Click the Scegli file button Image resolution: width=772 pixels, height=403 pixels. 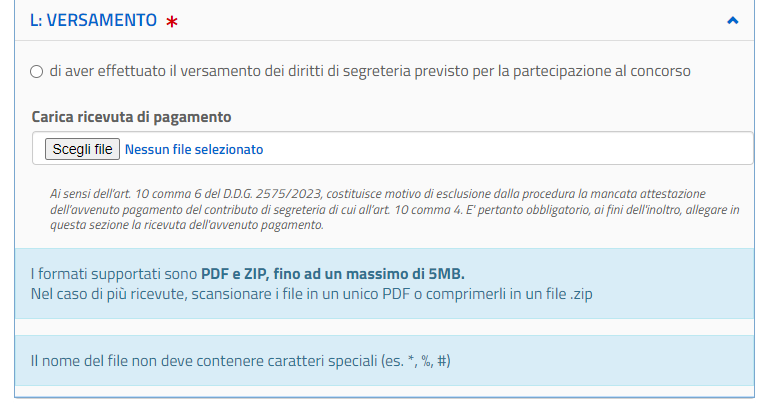click(x=82, y=149)
